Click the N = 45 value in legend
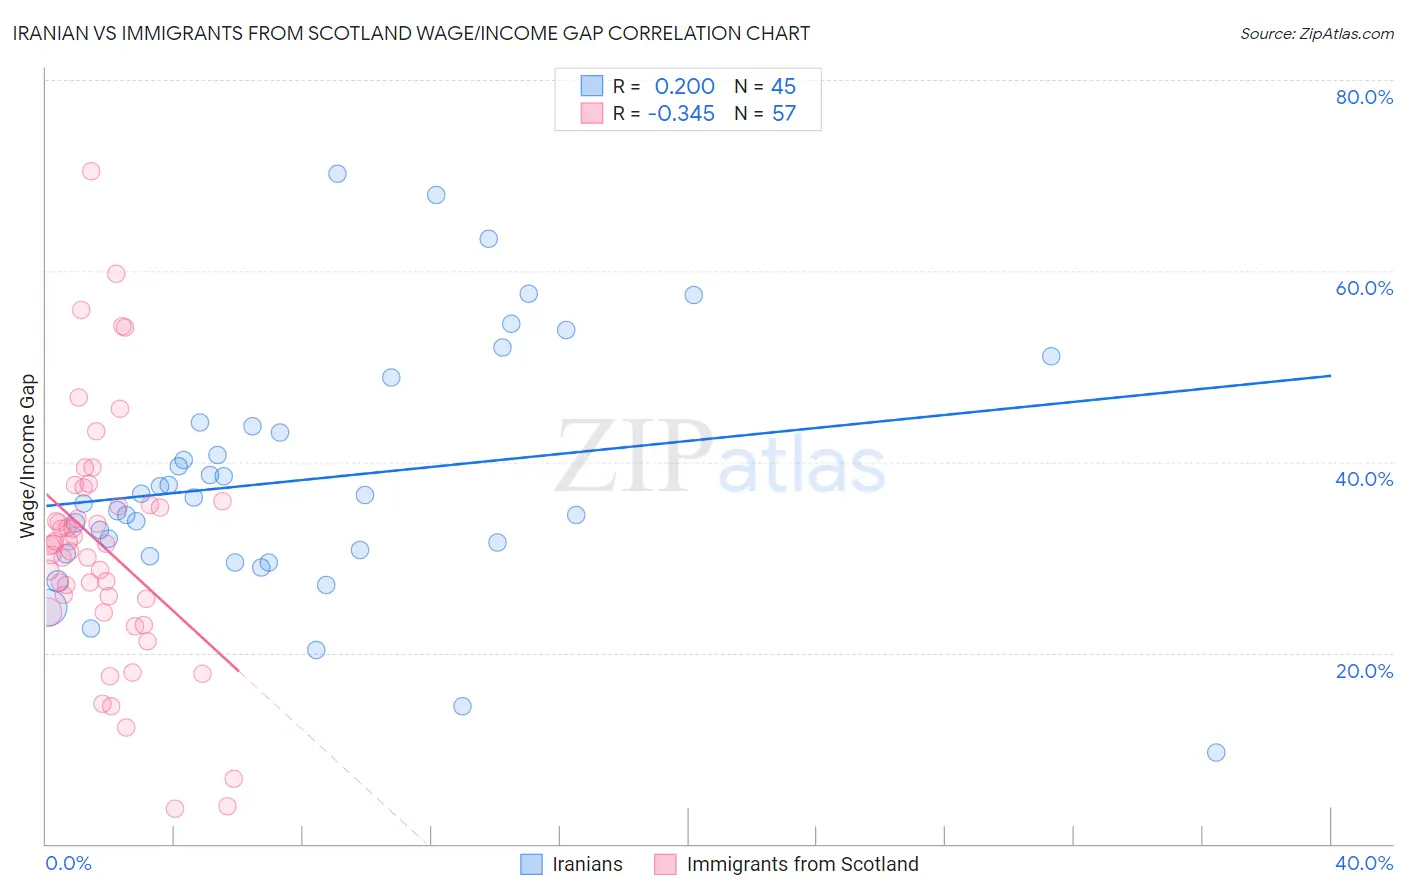Viewport: 1406px width, 892px height. [765, 86]
